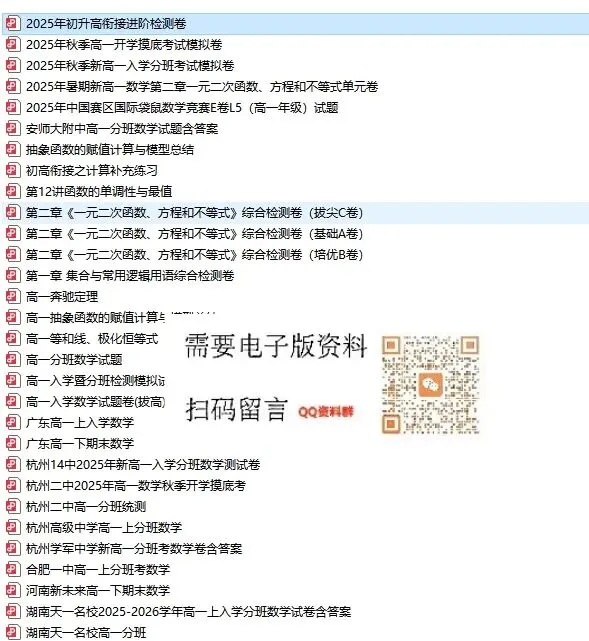Click PDF icon beside 2025年秋季高一开学摸底考试模拟卷
Screen dimensions: 589x641
[x=13, y=44]
